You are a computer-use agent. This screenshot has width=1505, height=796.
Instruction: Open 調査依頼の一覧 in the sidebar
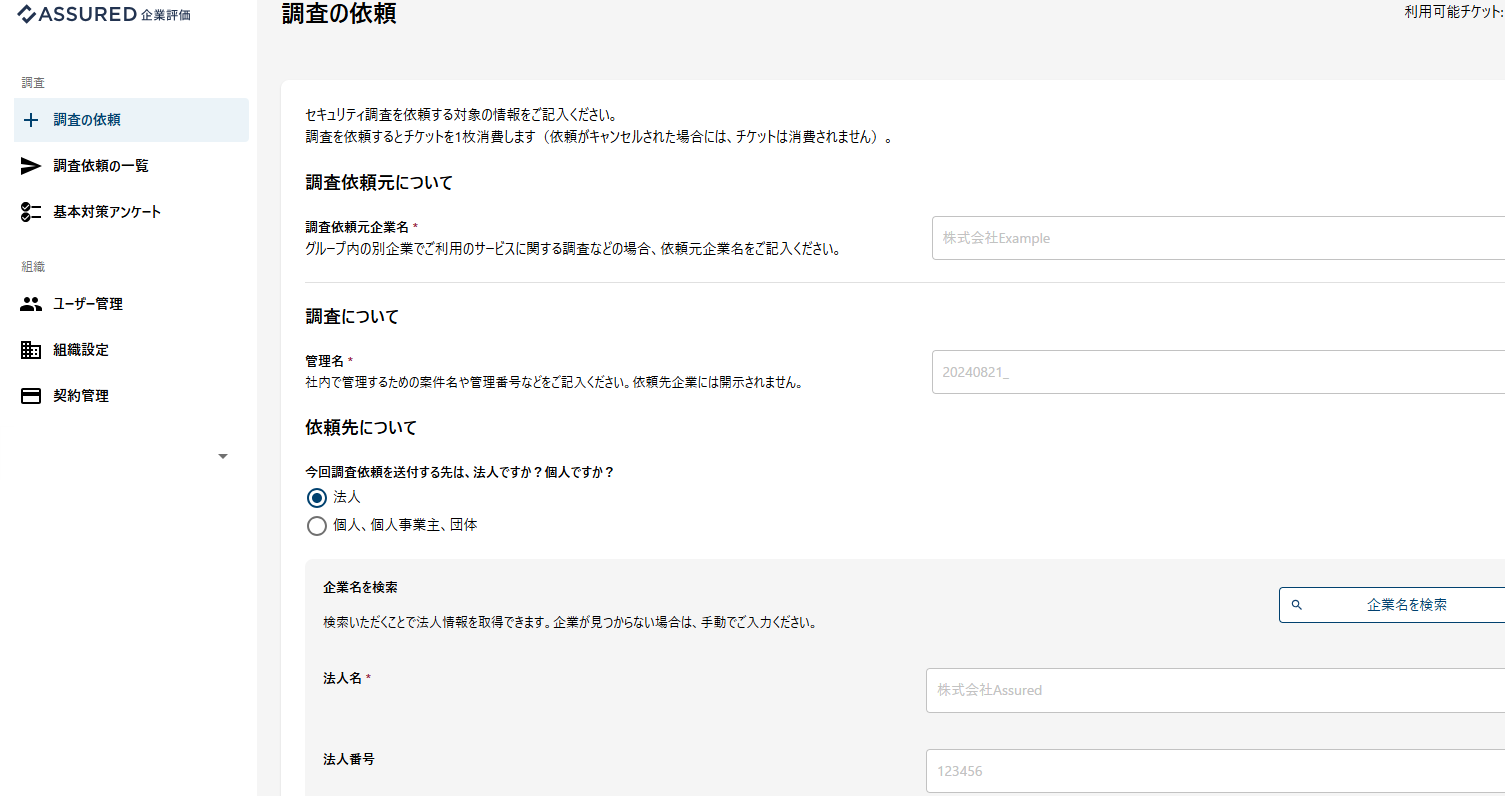[131, 166]
